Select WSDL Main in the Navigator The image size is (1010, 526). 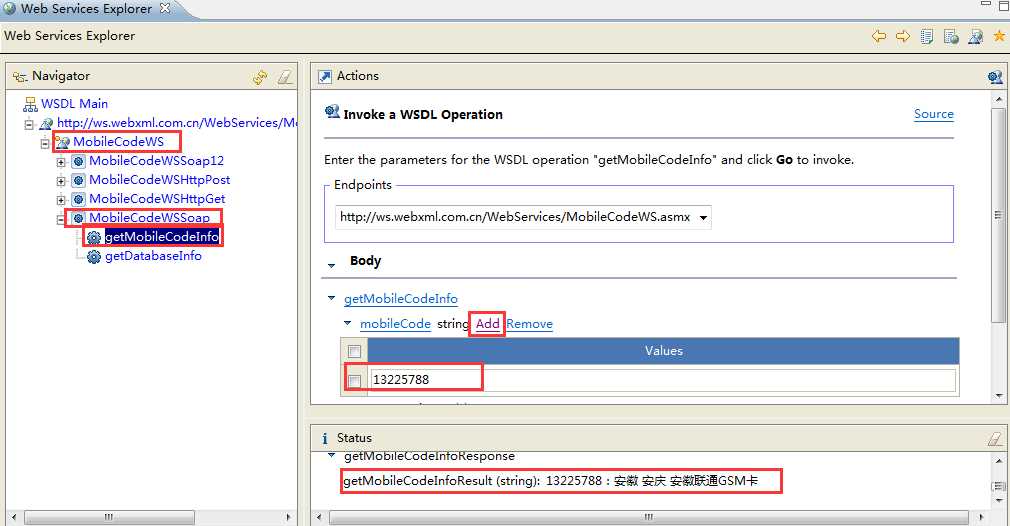point(74,104)
